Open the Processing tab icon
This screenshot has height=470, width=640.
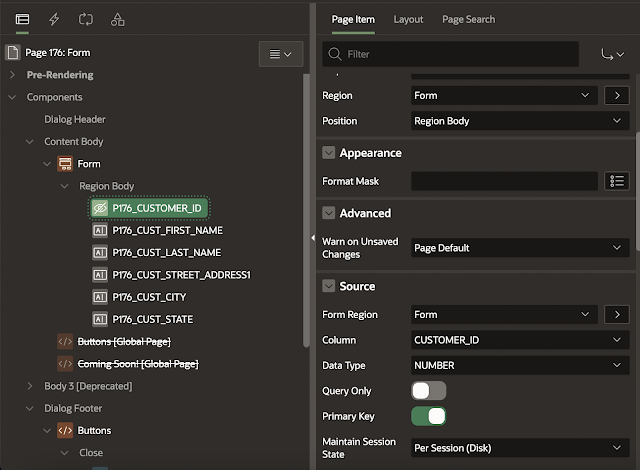pyautogui.click(x=85, y=19)
